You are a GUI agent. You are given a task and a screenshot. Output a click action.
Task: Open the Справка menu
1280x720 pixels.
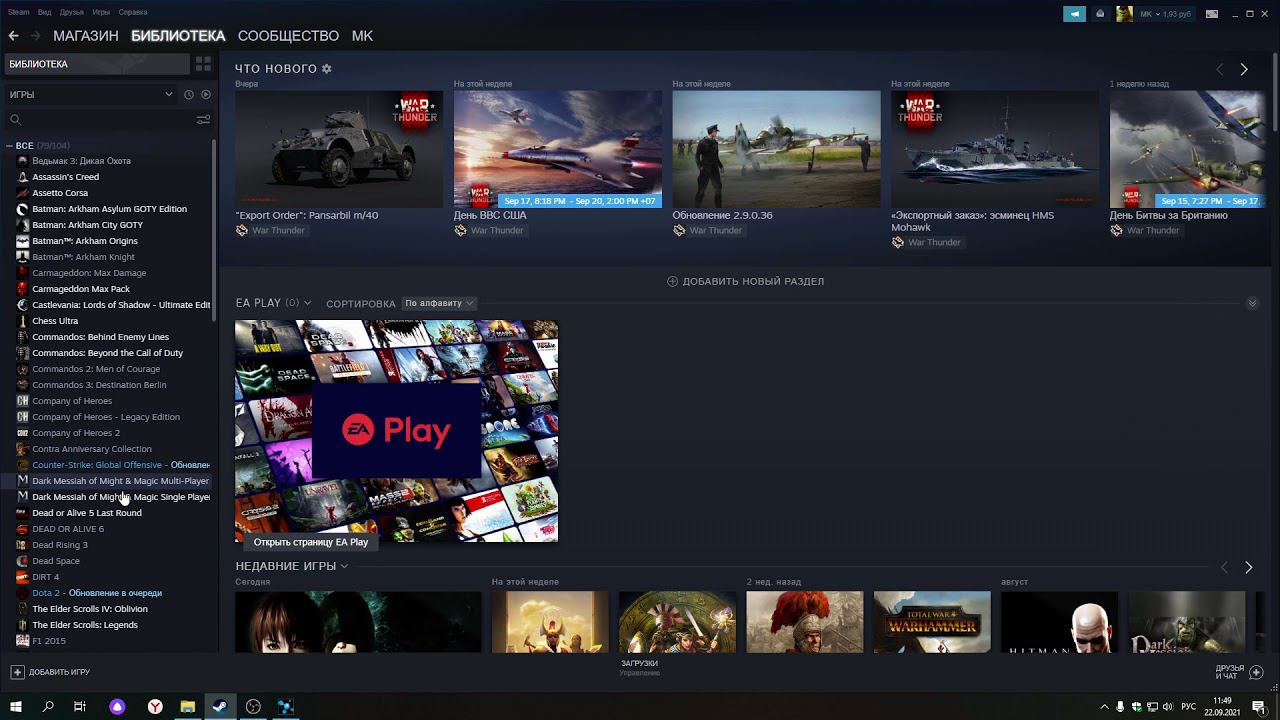tap(133, 12)
